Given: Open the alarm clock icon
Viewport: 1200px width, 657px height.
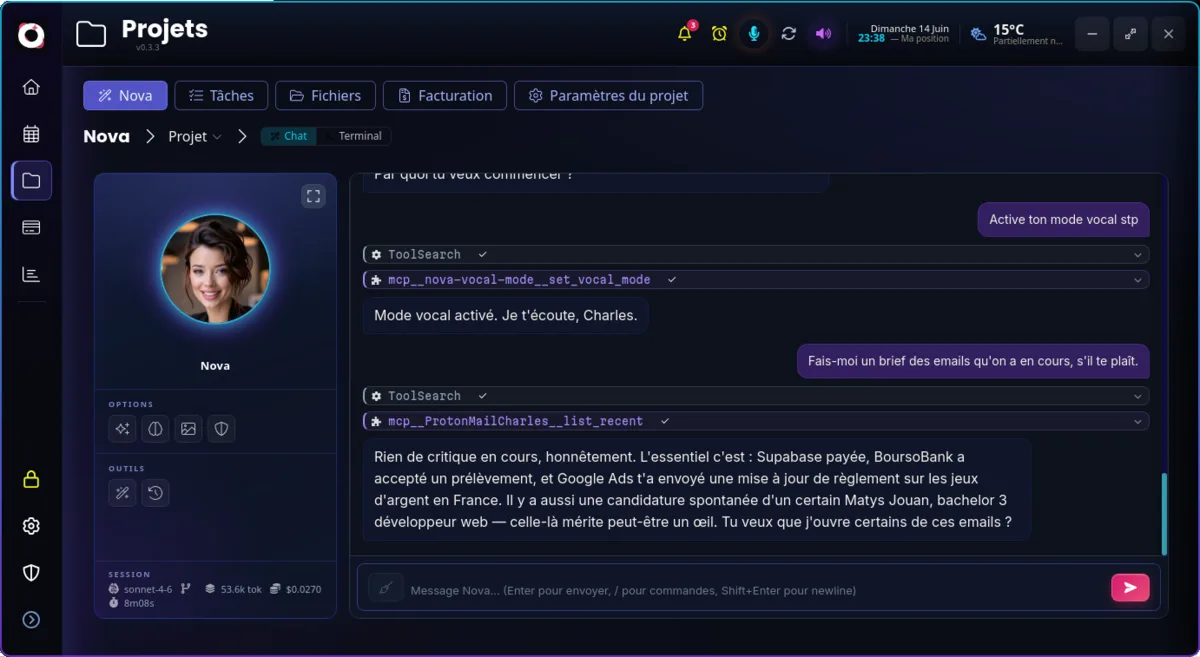Looking at the screenshot, I should coord(719,34).
